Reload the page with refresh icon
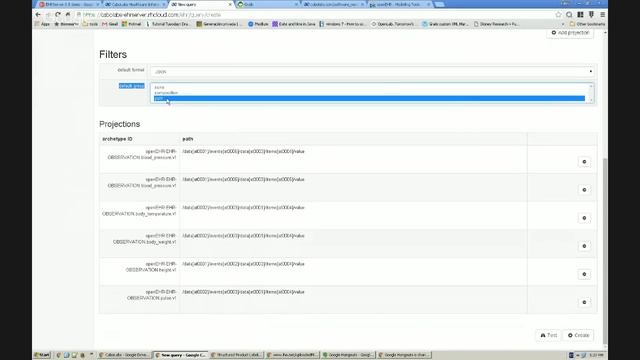Screen dimensions: 640x360 click(58, 15)
